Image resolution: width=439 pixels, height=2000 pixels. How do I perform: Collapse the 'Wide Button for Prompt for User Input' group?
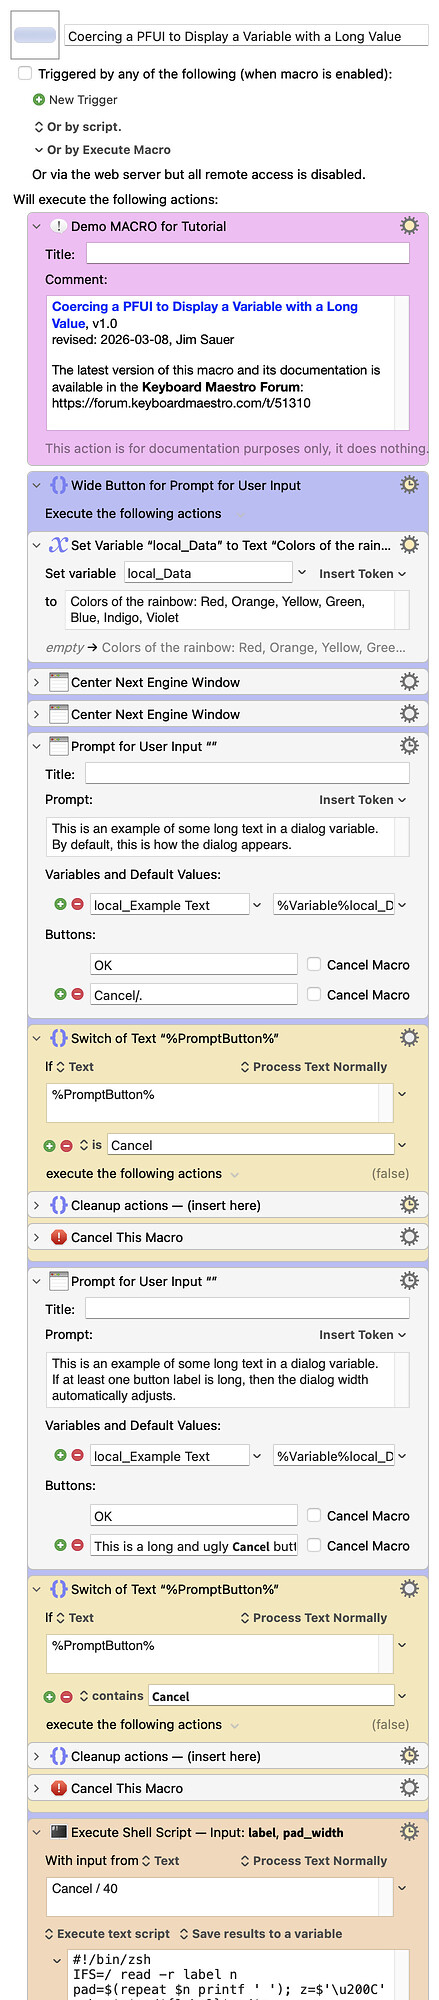37,485
